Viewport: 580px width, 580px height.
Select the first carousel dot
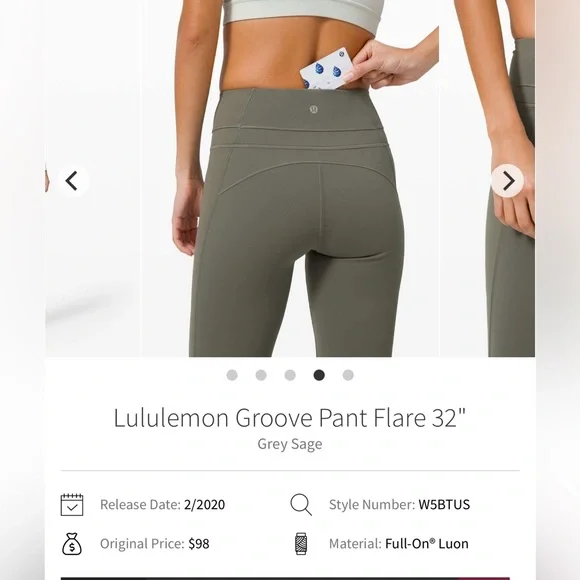coord(232,375)
